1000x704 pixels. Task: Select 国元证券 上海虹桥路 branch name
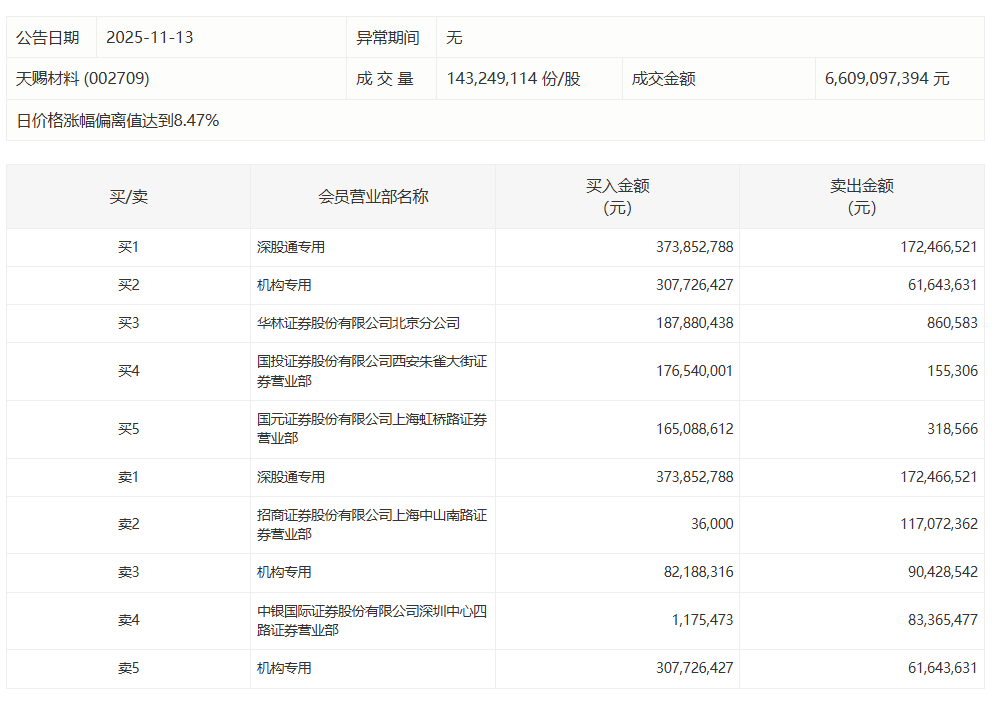coord(372,429)
